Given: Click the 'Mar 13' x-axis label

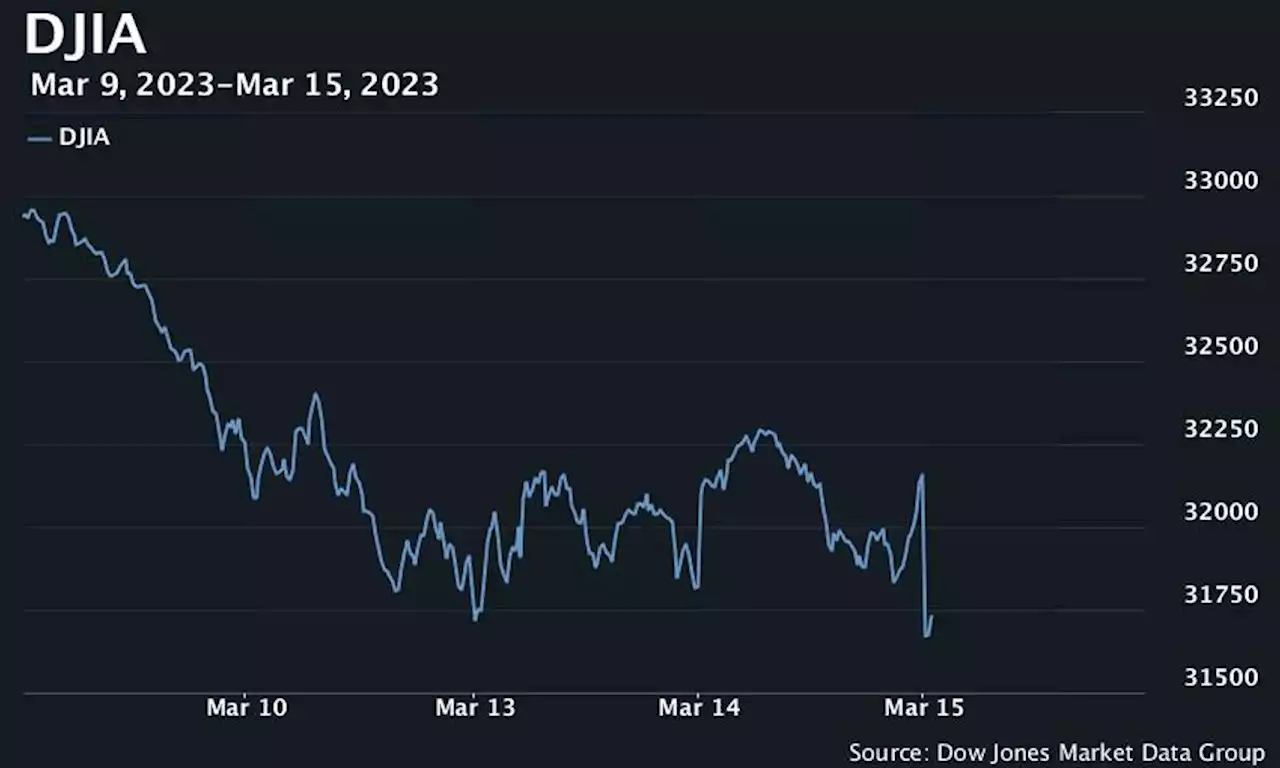Looking at the screenshot, I should 476,708.
